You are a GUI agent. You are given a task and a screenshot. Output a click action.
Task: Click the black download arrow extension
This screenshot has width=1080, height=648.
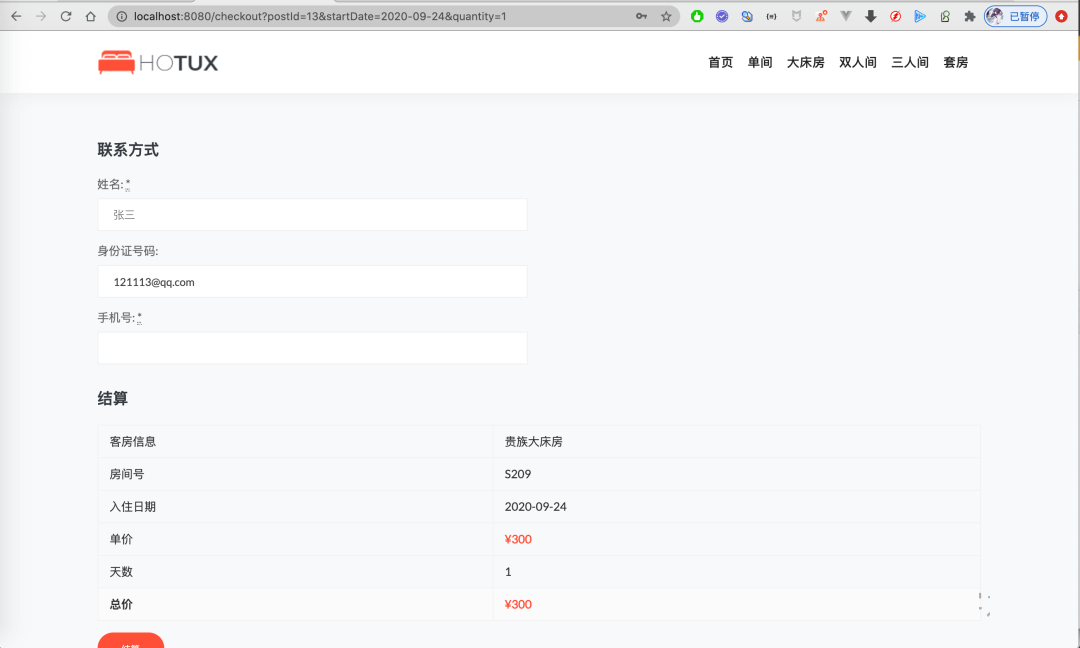tap(871, 16)
